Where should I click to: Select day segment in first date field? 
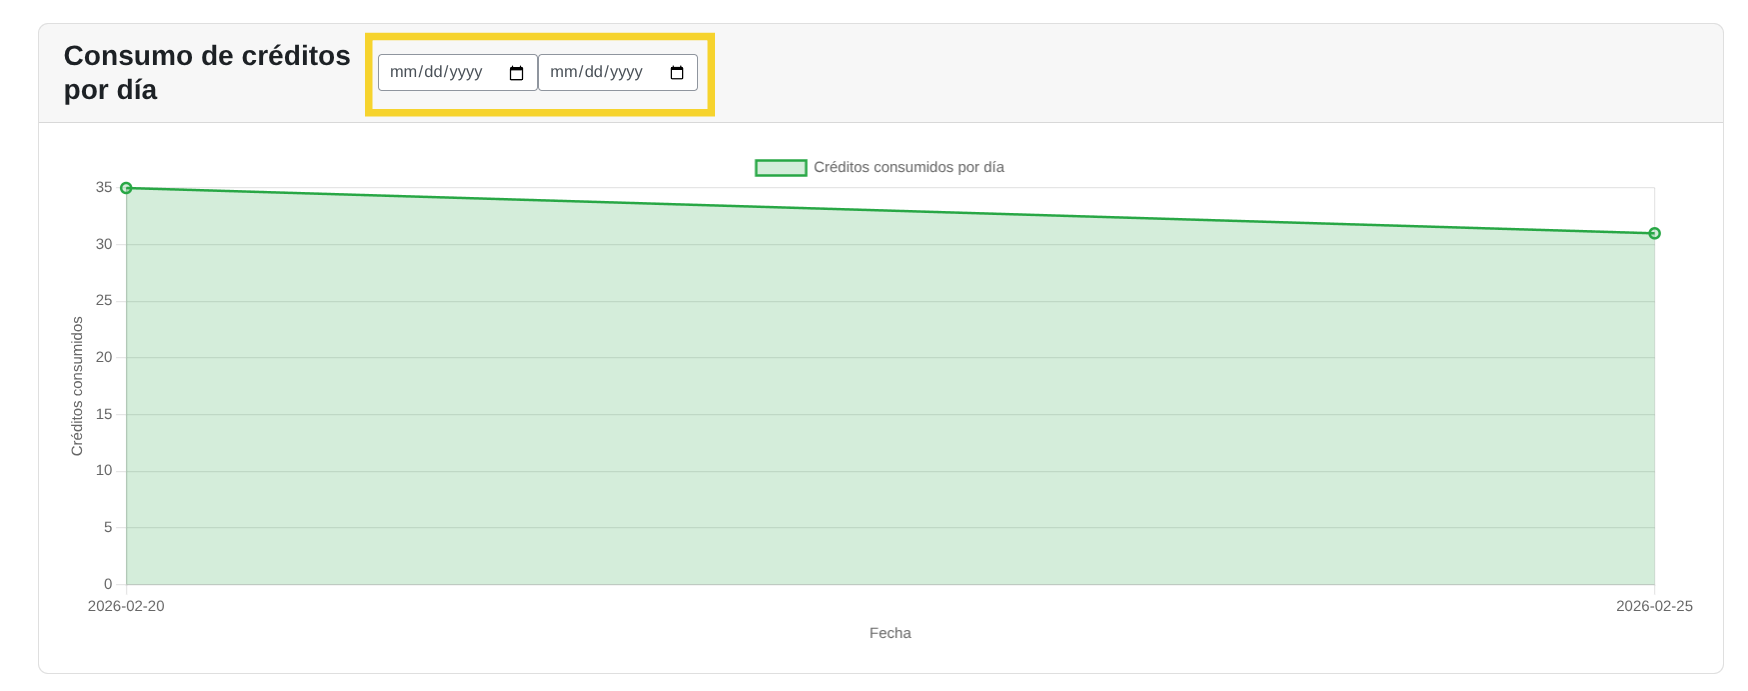(x=433, y=72)
